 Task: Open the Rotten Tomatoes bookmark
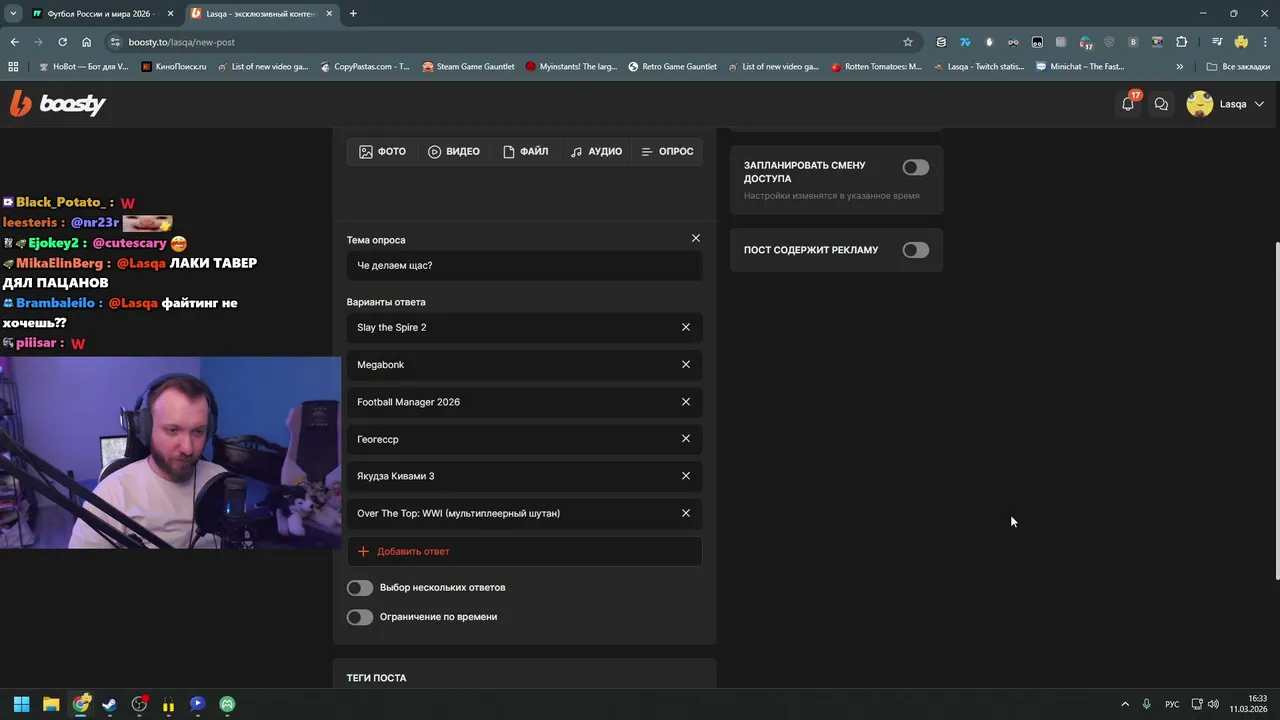click(877, 67)
